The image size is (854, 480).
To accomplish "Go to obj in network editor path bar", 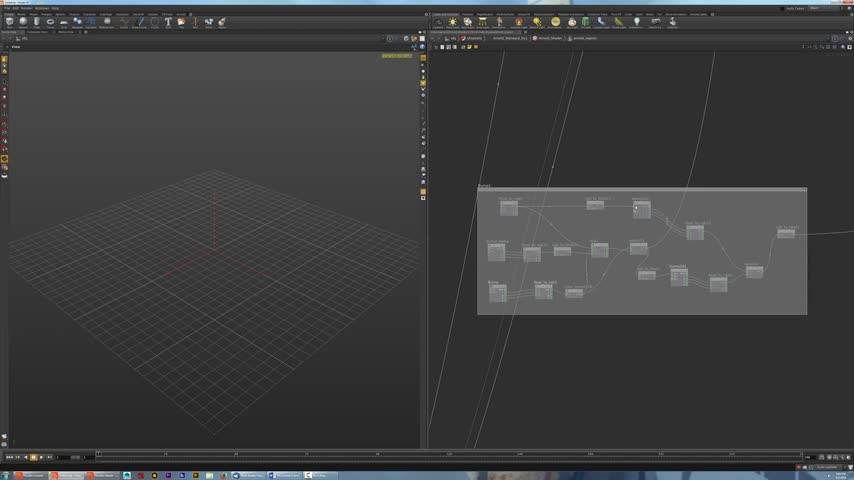I will pos(450,39).
